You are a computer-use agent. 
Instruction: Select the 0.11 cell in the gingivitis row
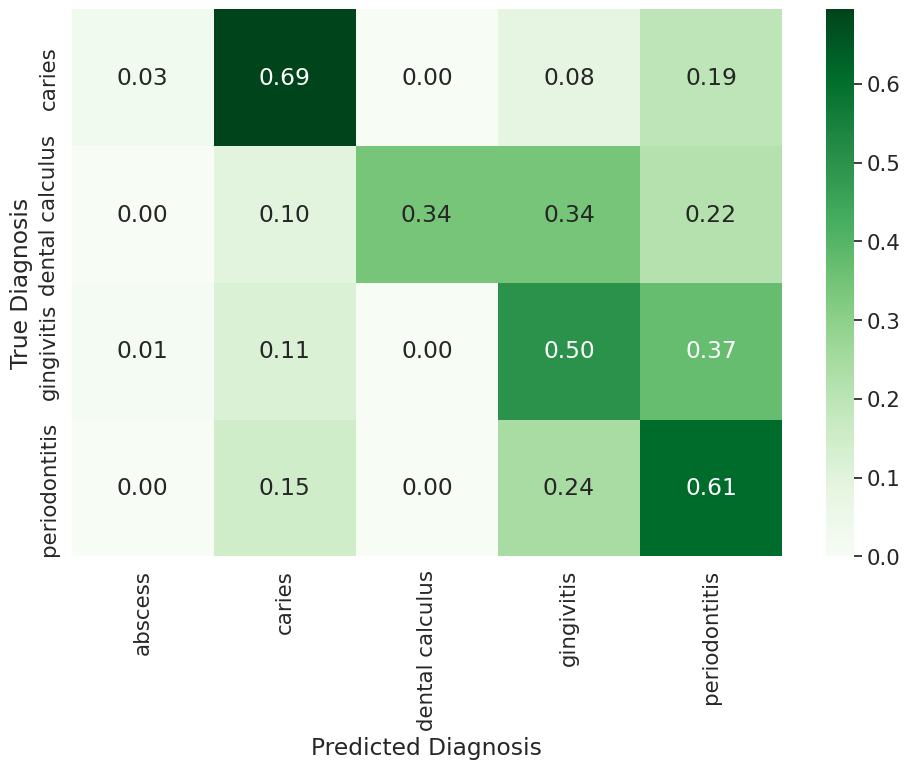tap(285, 351)
